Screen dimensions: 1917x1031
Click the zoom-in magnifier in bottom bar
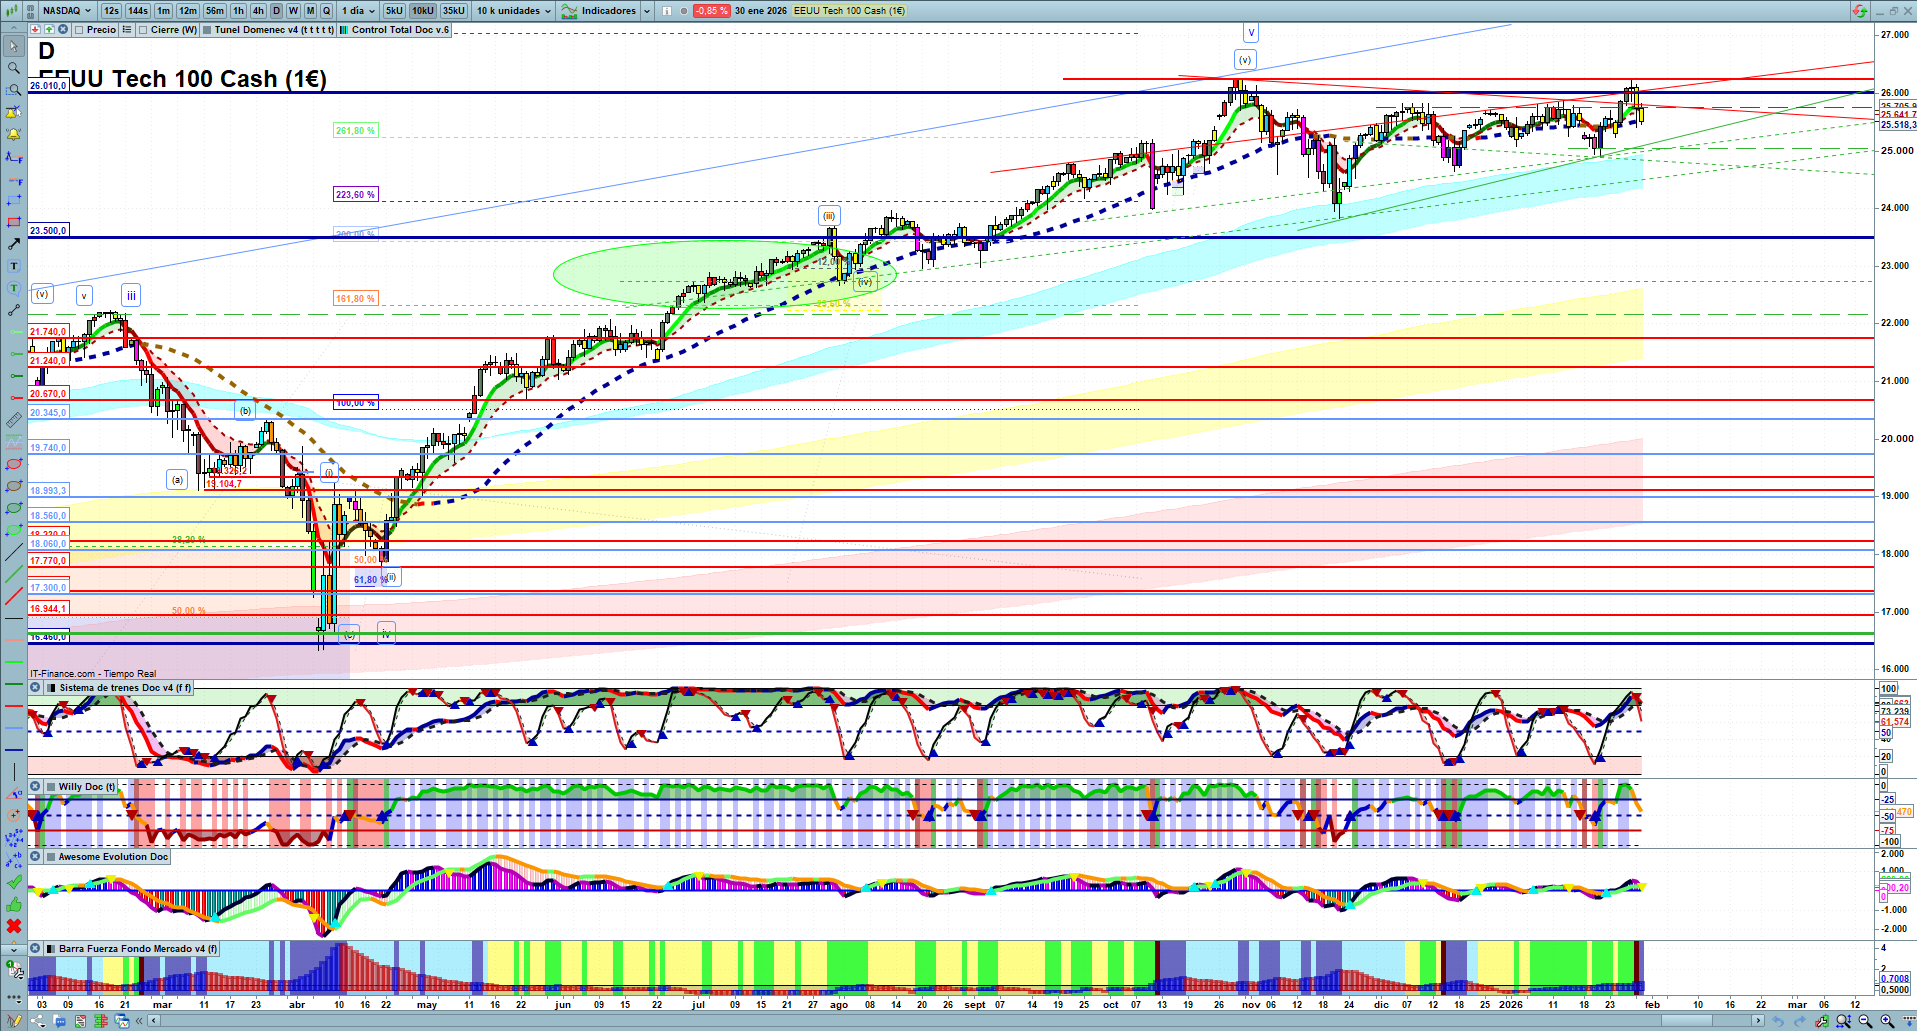coord(1887,1021)
